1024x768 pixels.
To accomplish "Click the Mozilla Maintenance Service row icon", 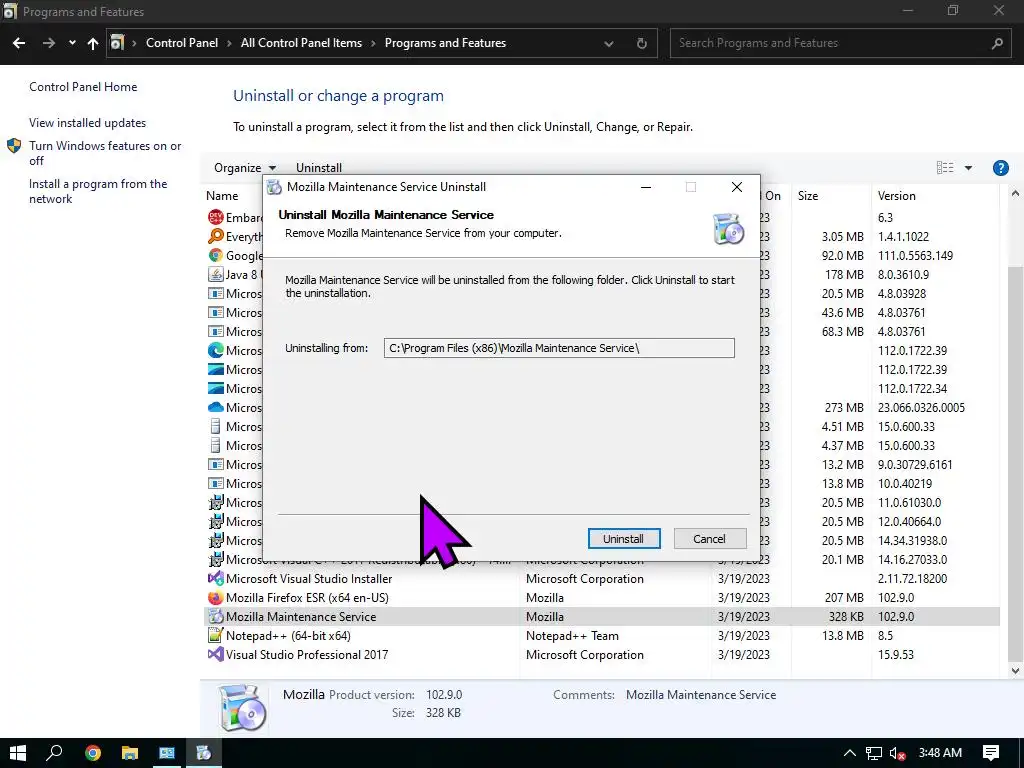I will click(215, 616).
